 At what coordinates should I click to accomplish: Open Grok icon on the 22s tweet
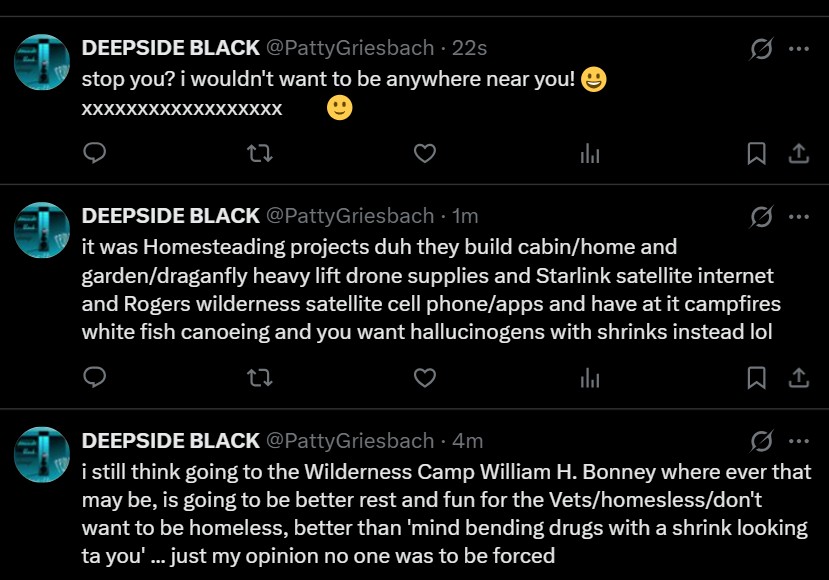pyautogui.click(x=761, y=48)
